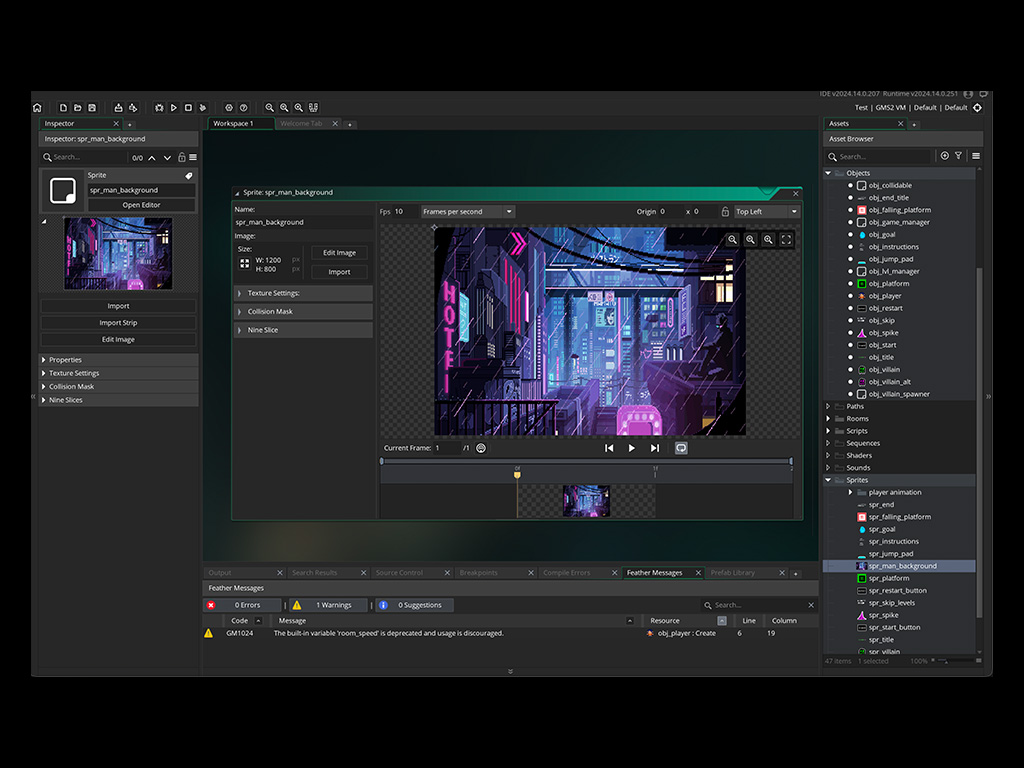Click the tag icon beside Sprite in Inspector

189,176
